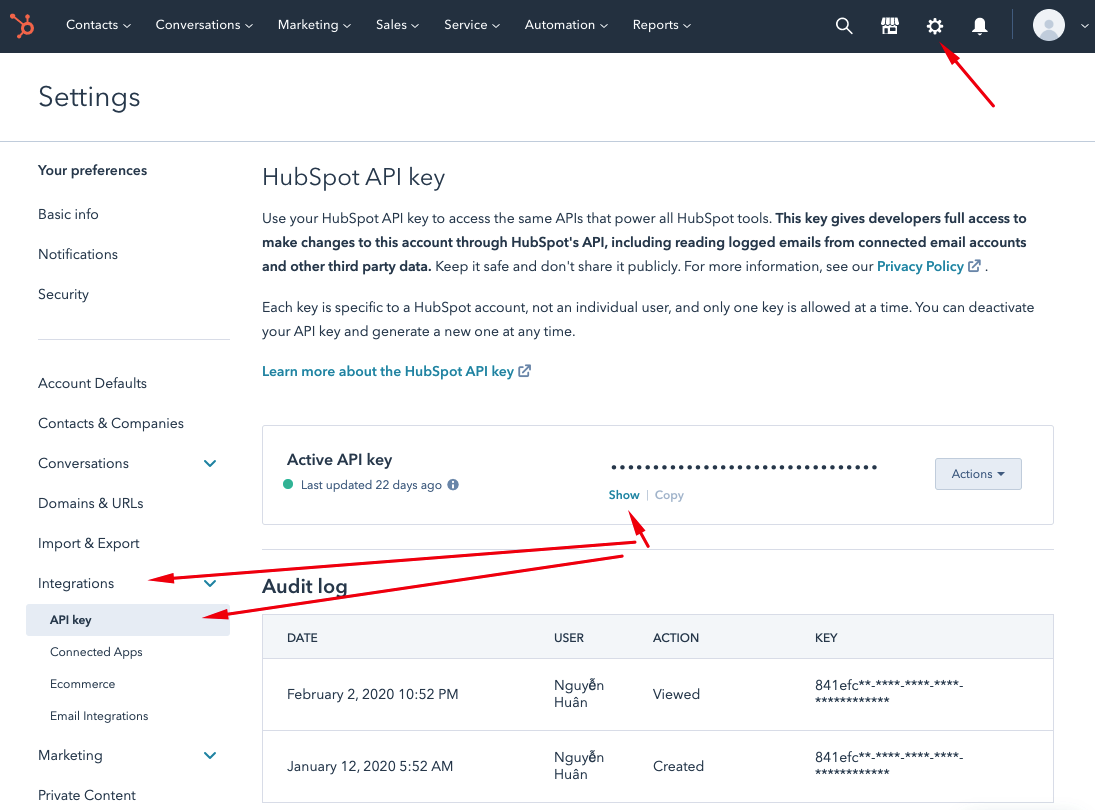1095x810 pixels.
Task: Click external icon after Learn more link
Action: point(524,371)
